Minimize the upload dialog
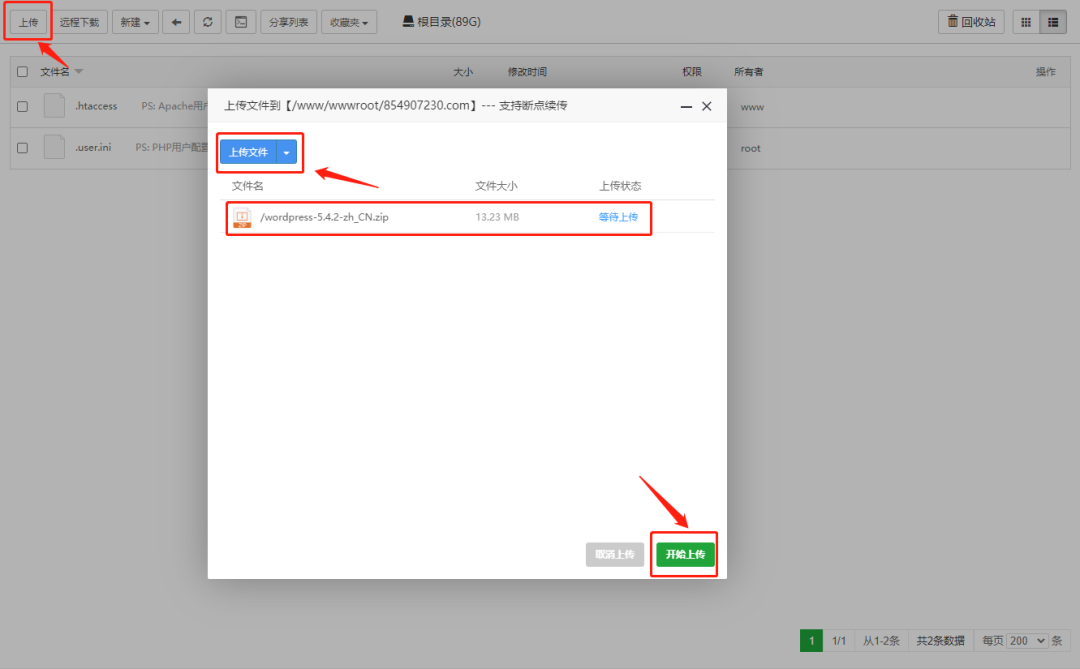Image resolution: width=1080 pixels, height=669 pixels. (686, 106)
